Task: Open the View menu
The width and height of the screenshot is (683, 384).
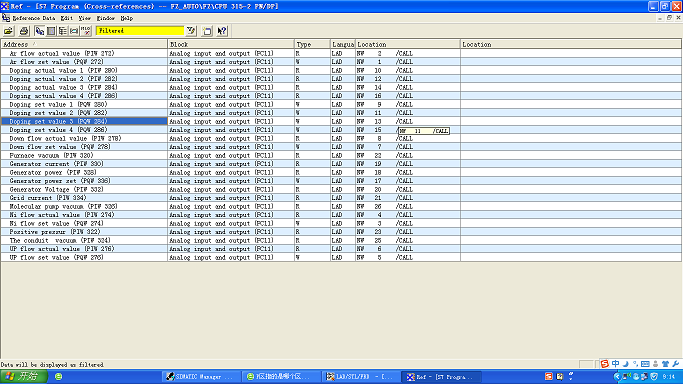Action: click(85, 18)
